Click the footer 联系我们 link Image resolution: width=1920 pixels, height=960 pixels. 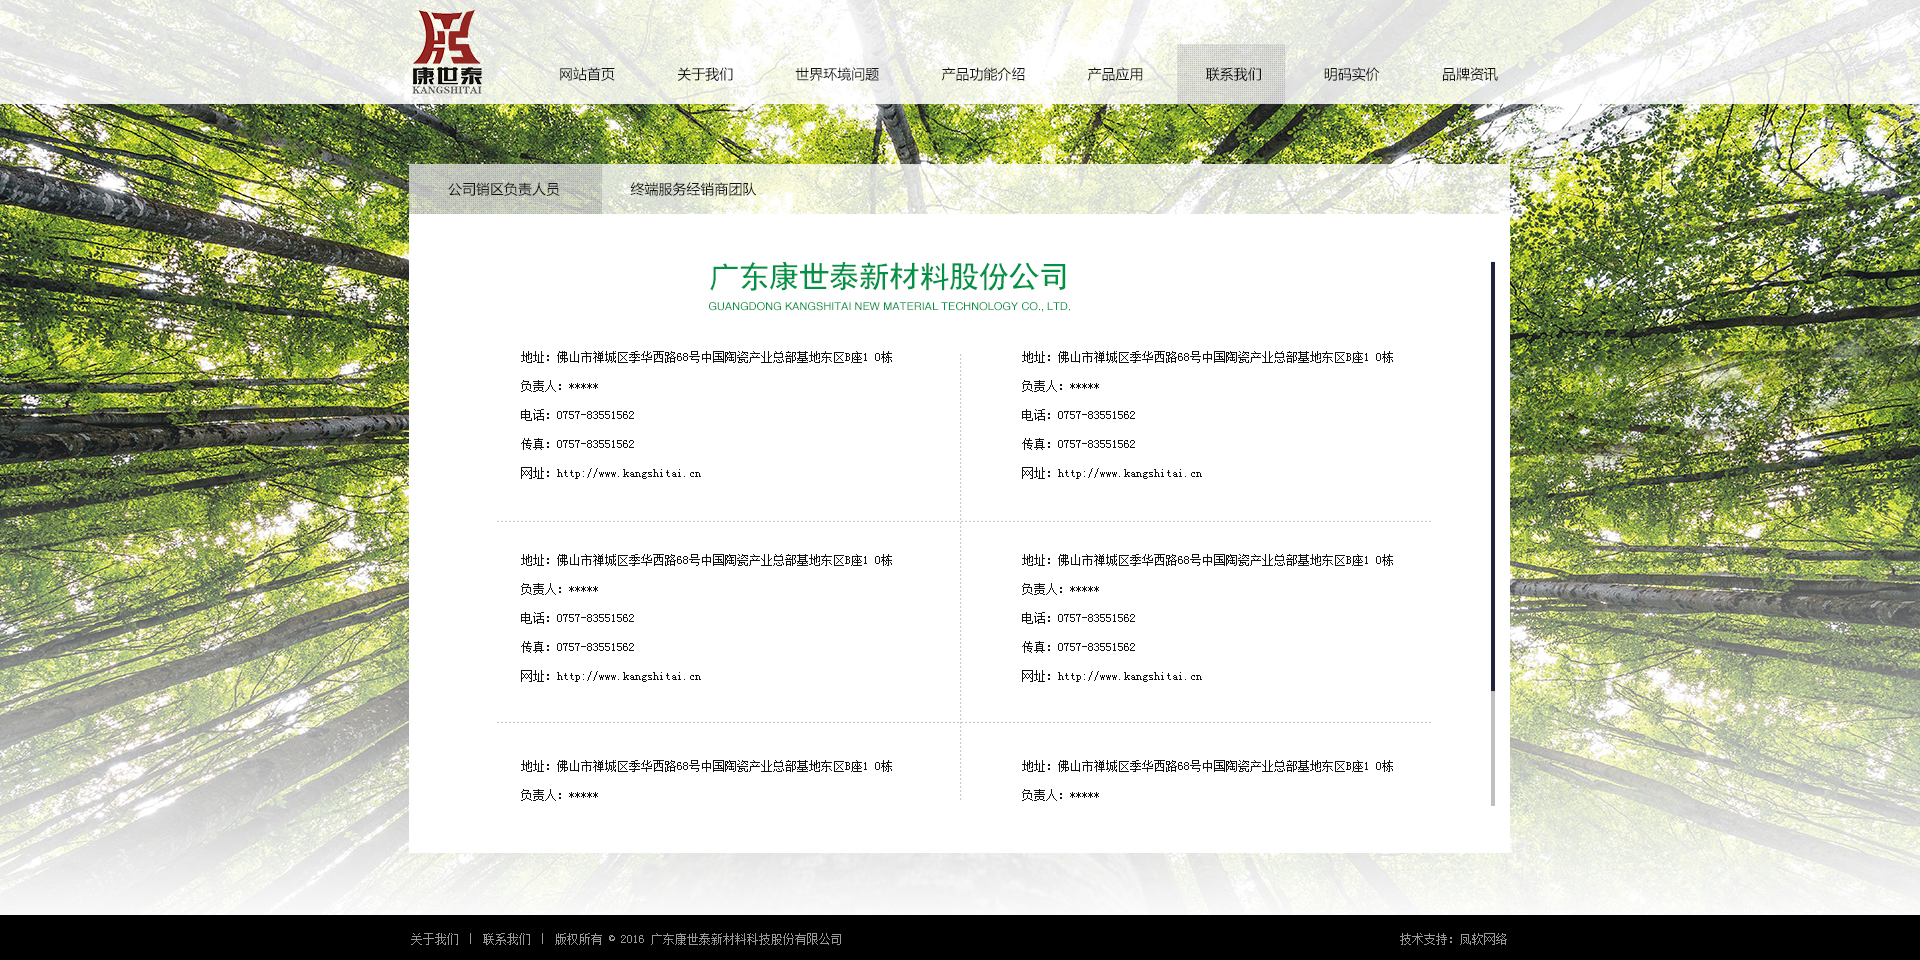pos(506,940)
